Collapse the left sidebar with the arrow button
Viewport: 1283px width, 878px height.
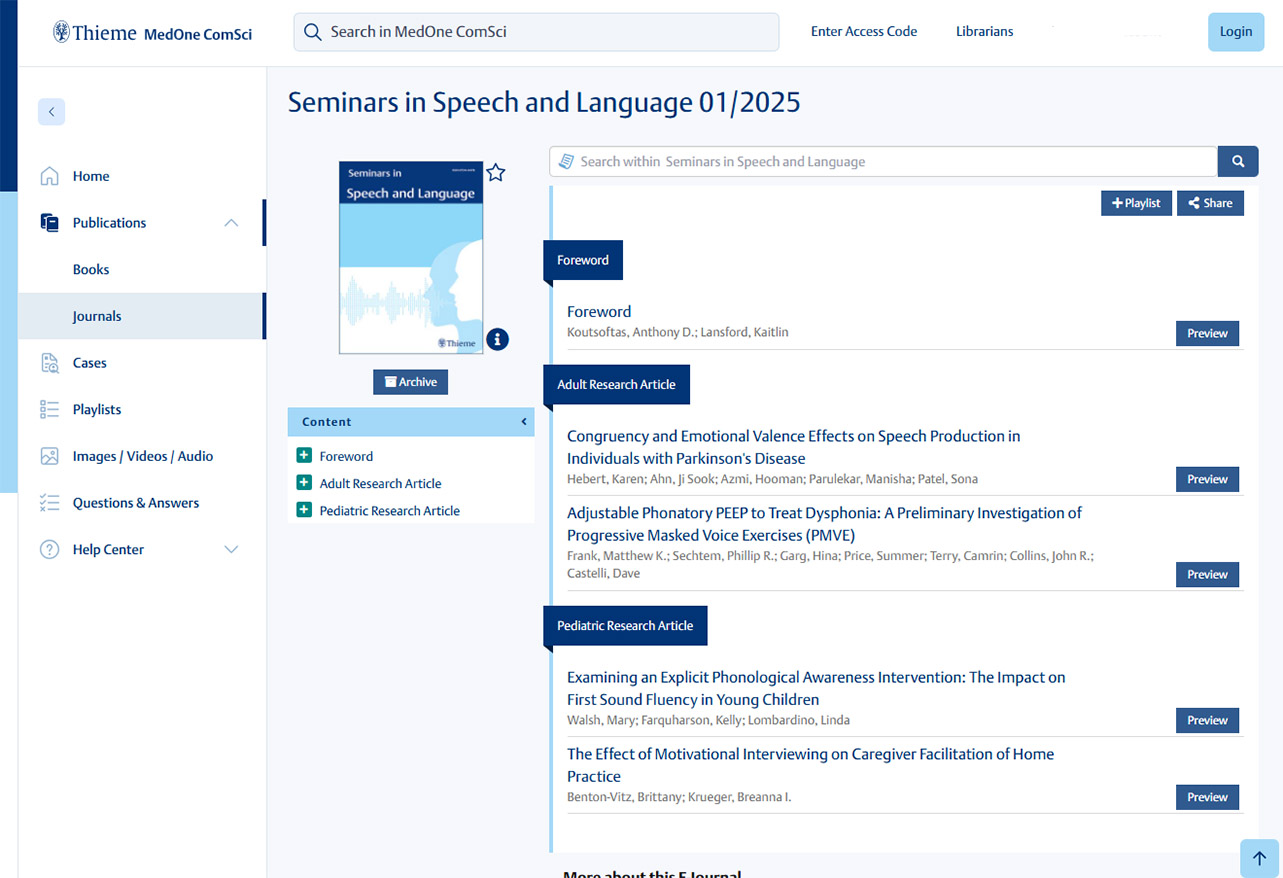click(51, 111)
